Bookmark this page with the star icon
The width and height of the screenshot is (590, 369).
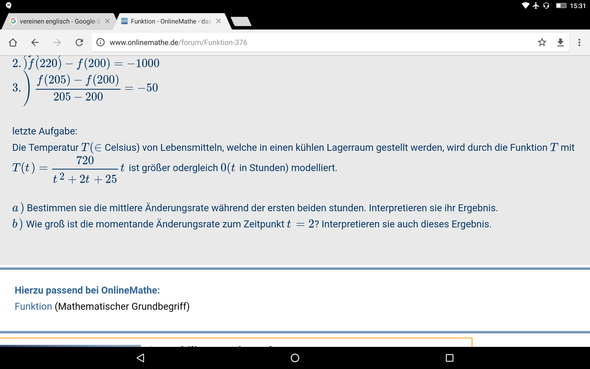[x=542, y=43]
